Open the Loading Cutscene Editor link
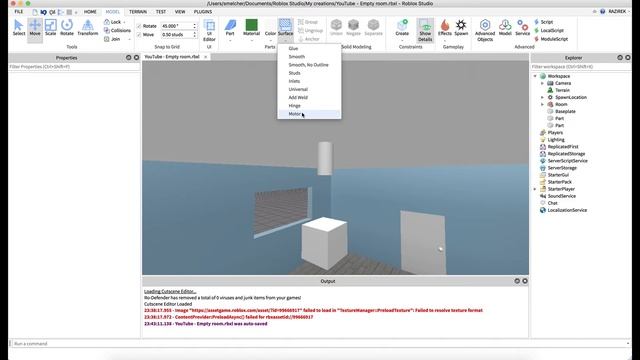 pyautogui.click(x=170, y=291)
